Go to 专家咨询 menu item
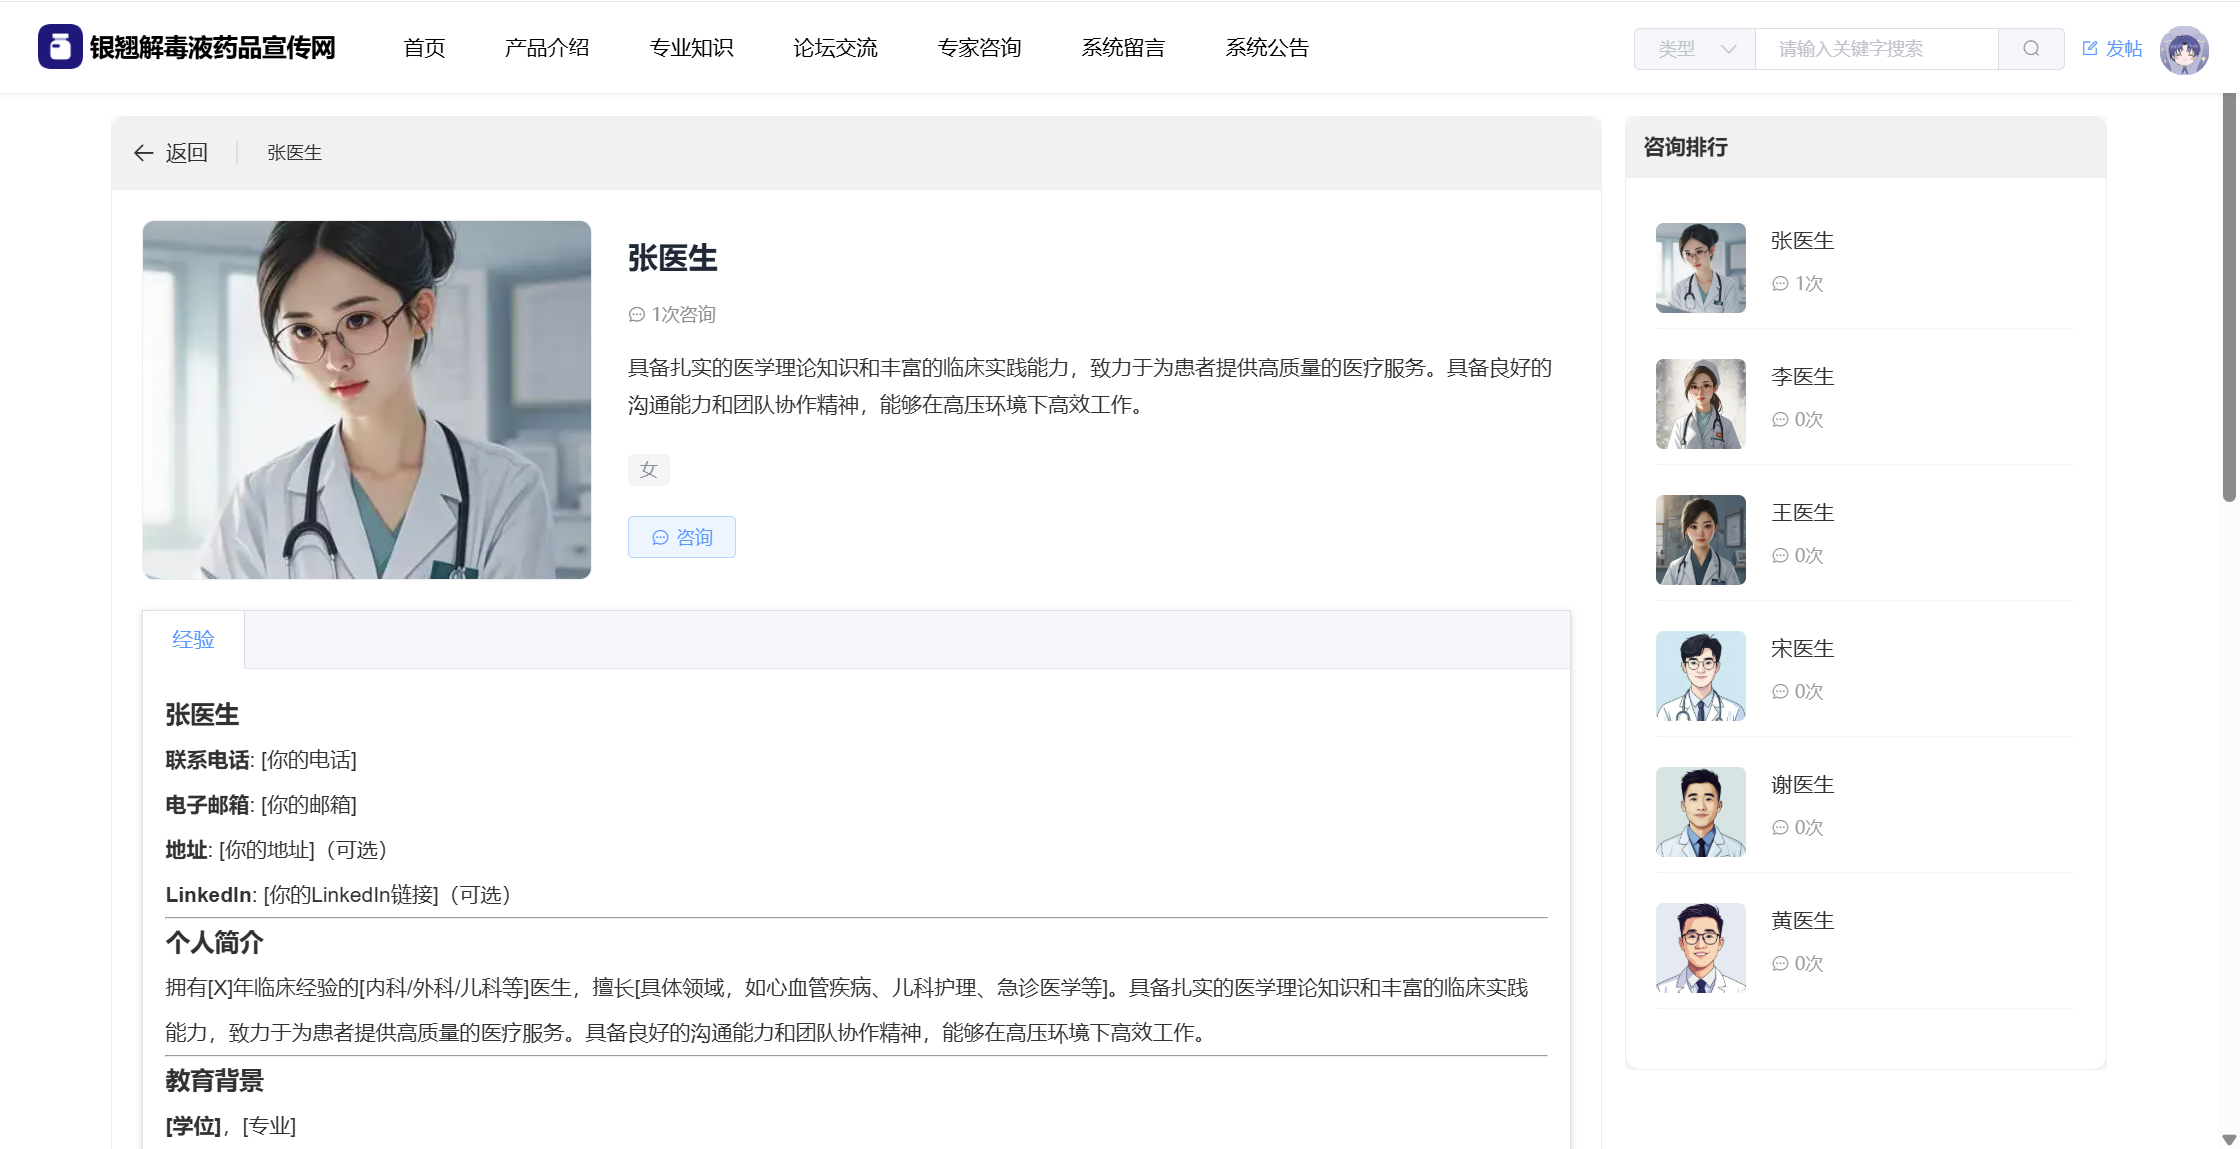Viewport: 2240px width, 1149px height. click(x=979, y=48)
